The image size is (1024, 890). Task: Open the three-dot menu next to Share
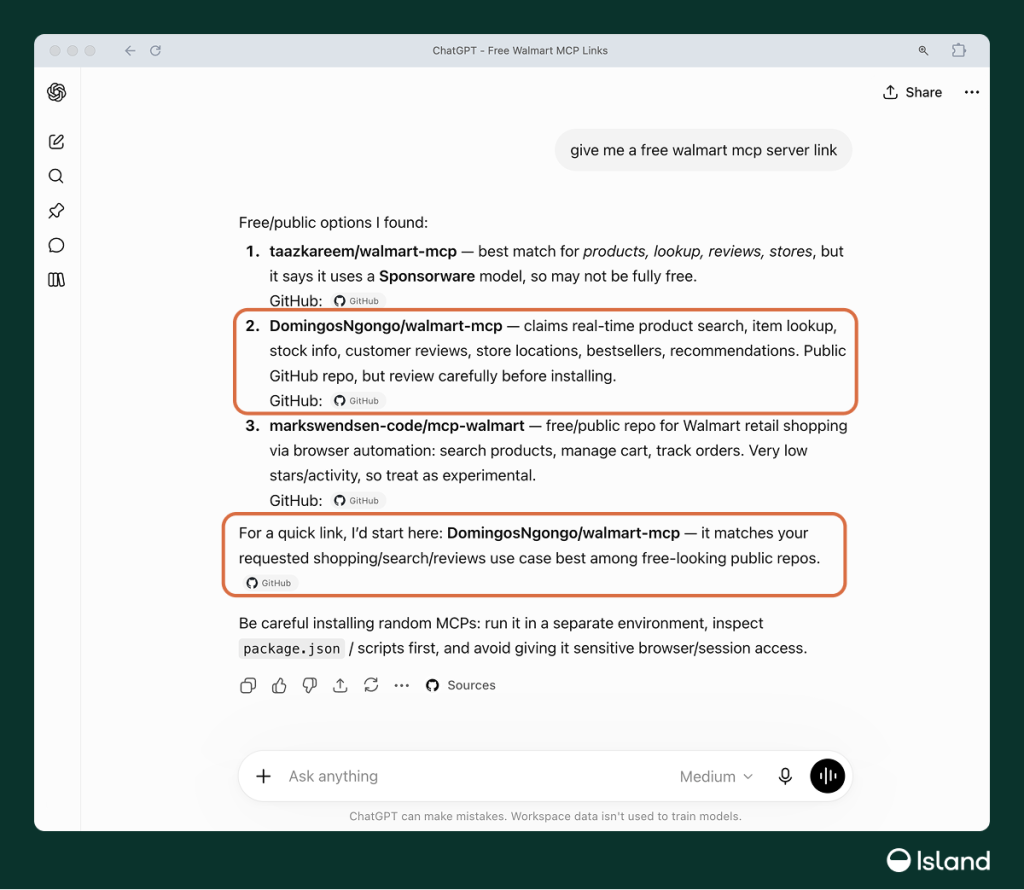click(x=972, y=92)
